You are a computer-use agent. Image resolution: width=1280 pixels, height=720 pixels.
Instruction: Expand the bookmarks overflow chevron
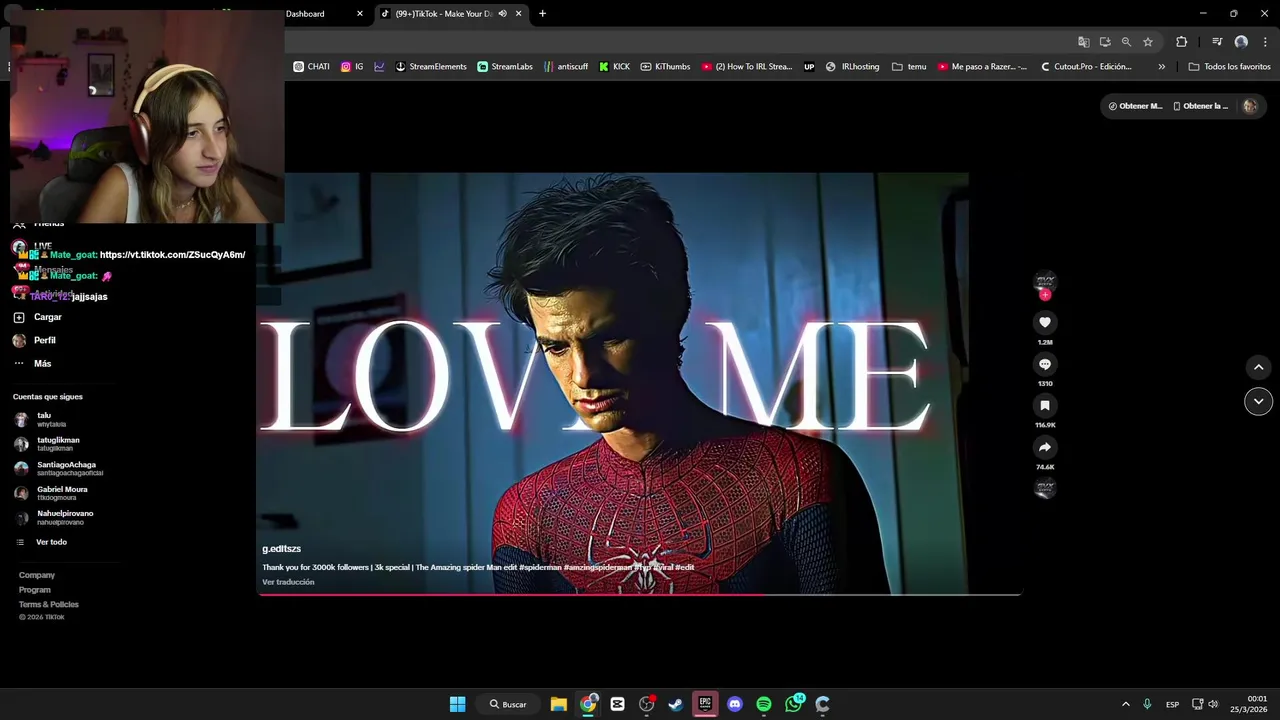coord(1161,67)
